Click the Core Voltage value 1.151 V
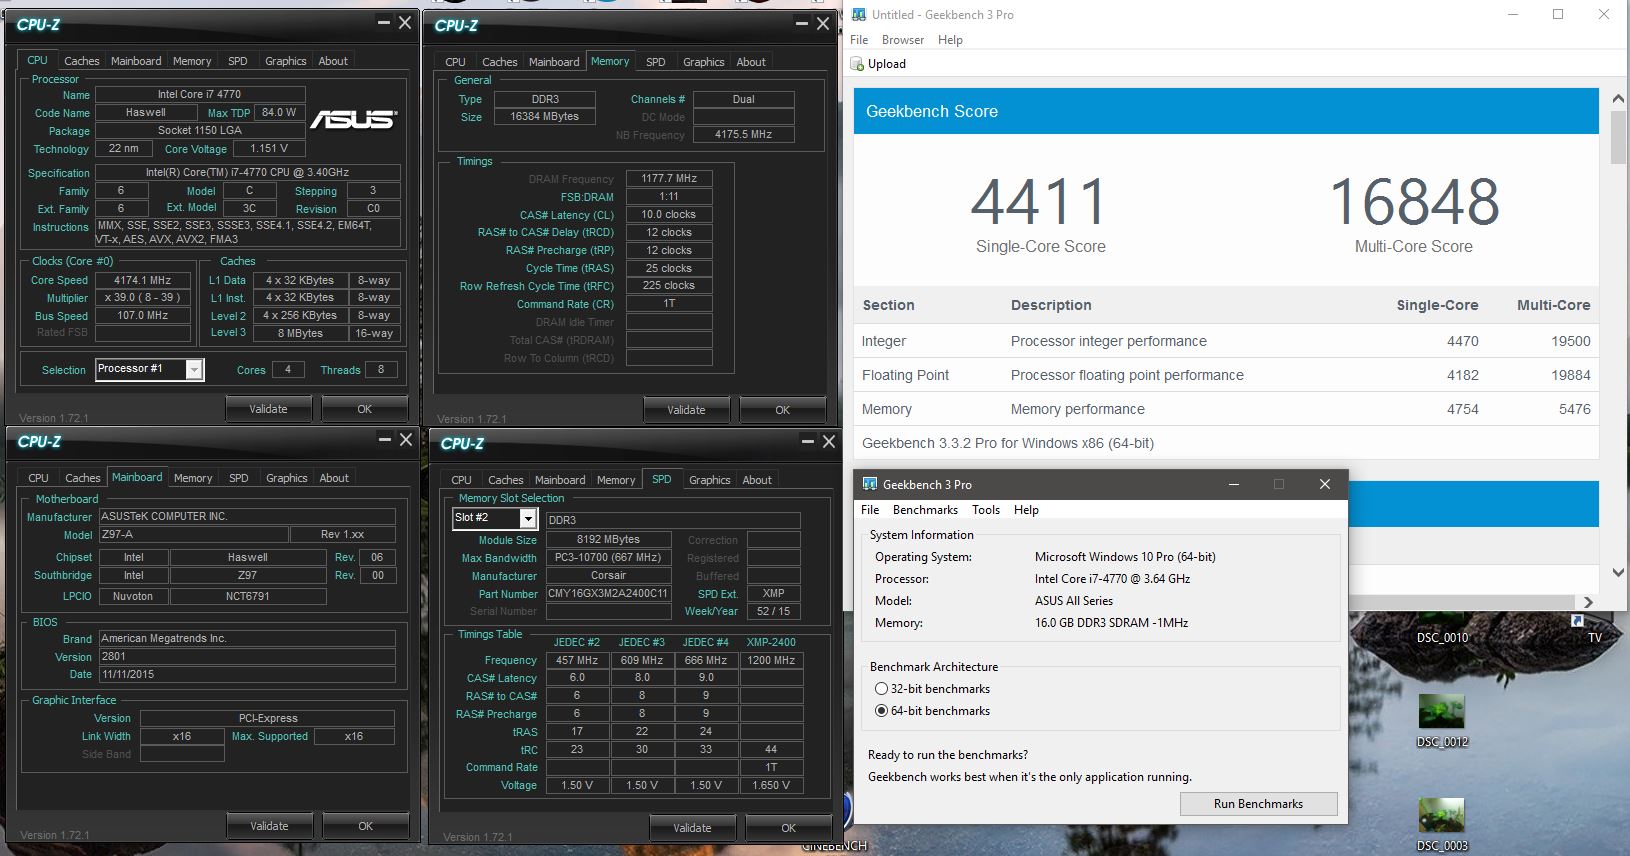 pos(269,148)
